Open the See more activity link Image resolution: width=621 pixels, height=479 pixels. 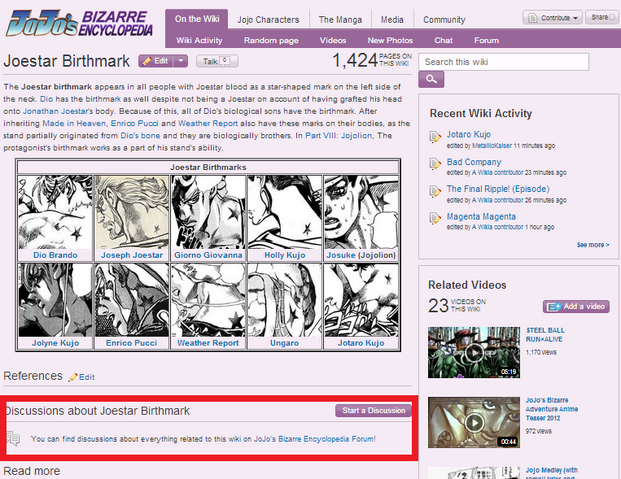tap(593, 245)
